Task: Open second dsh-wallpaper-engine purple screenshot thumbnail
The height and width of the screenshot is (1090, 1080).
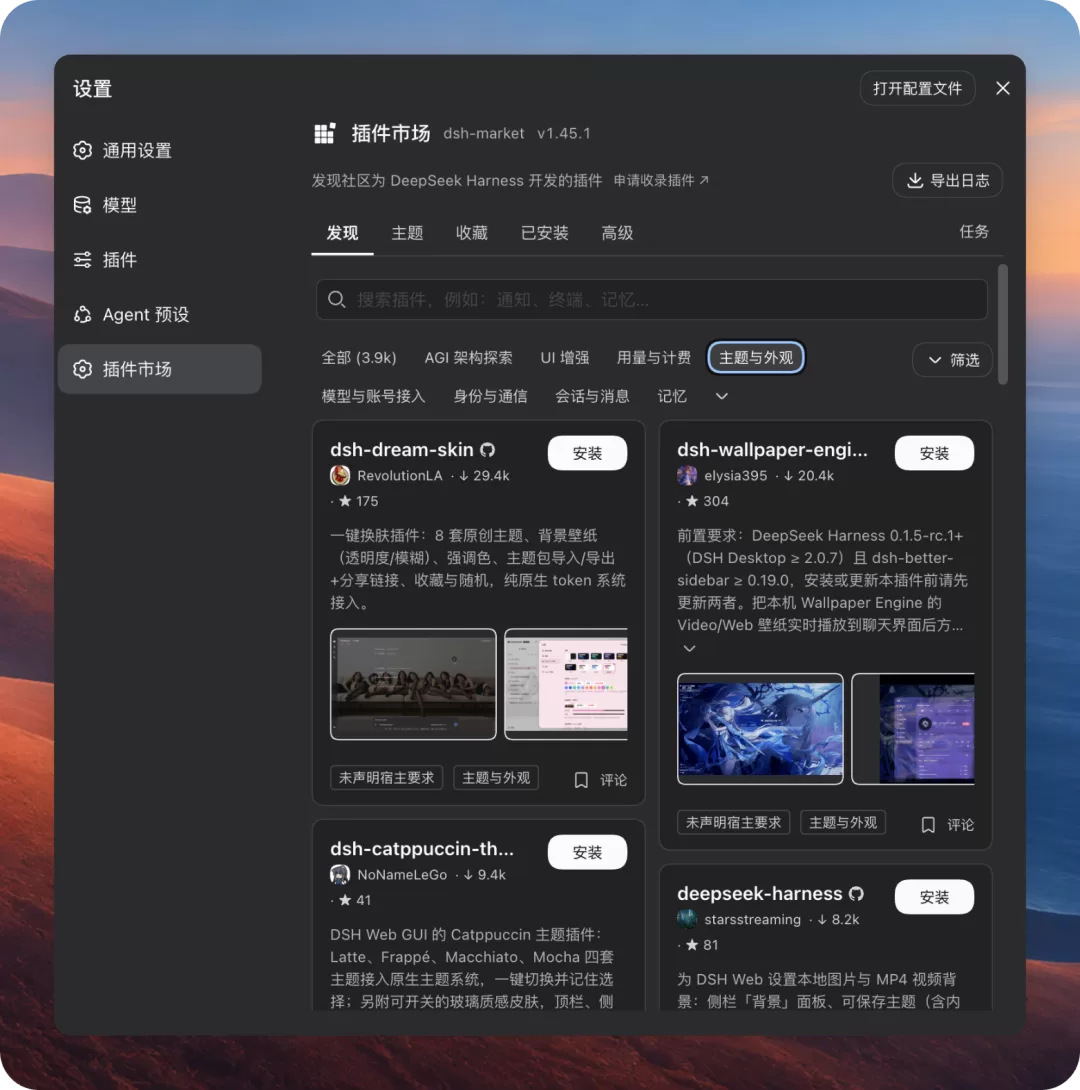Action: (913, 729)
